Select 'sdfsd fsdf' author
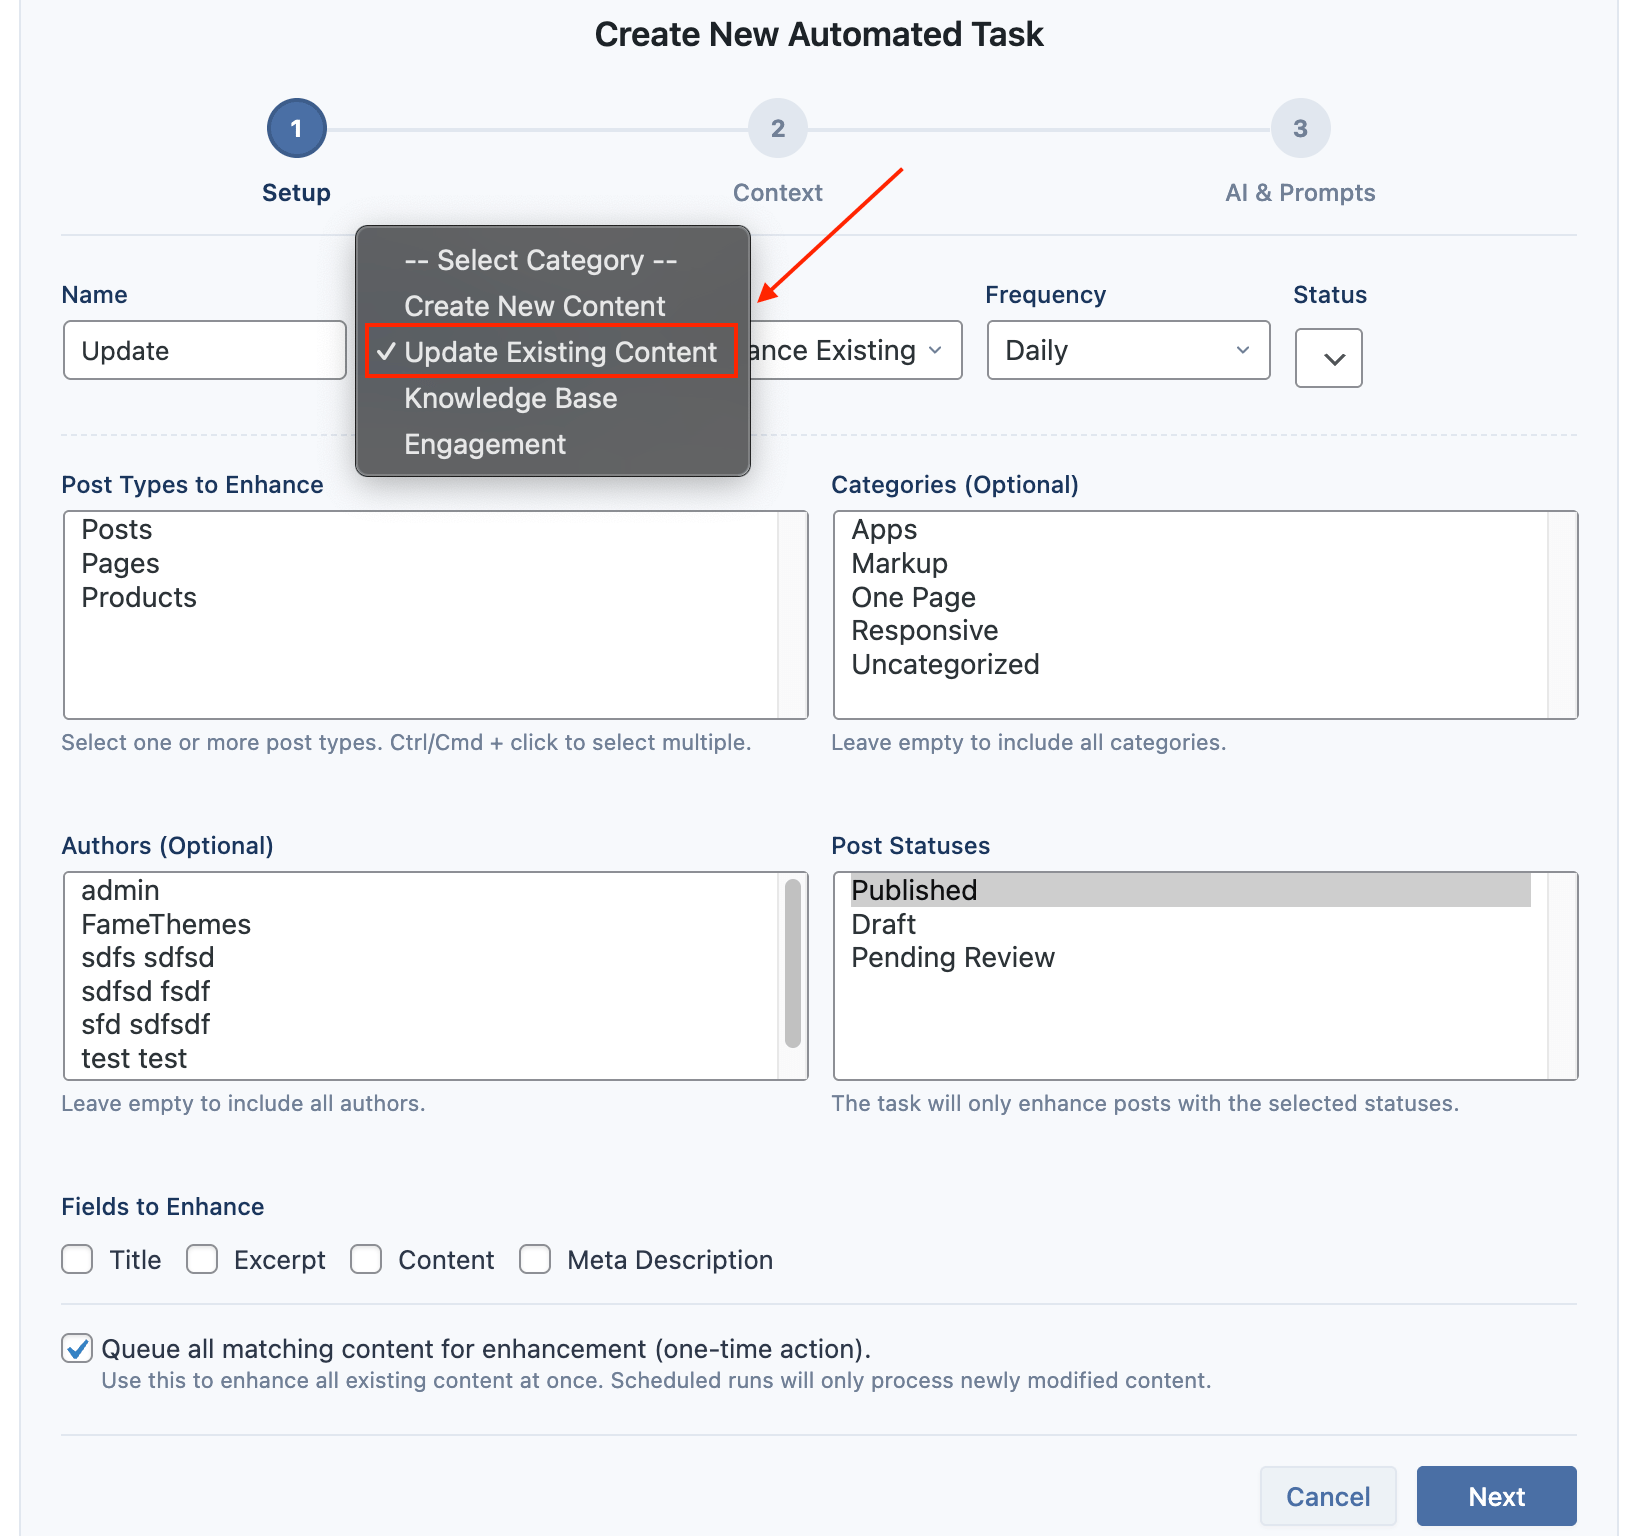 tap(421, 991)
